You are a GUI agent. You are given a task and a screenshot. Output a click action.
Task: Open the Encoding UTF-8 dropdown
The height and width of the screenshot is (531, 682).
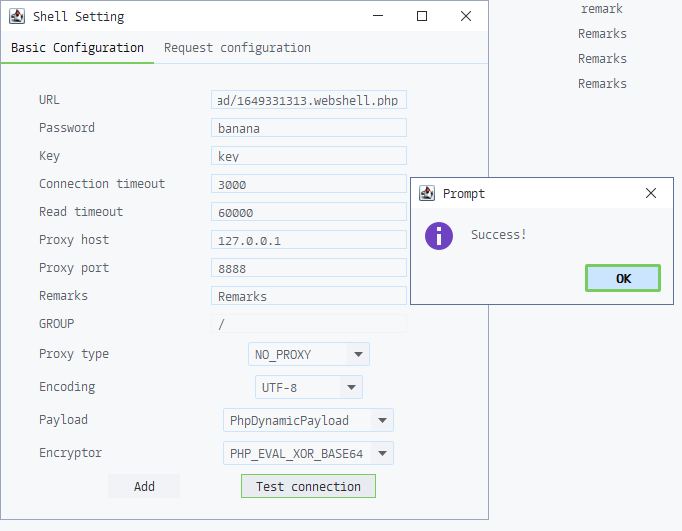(x=351, y=387)
